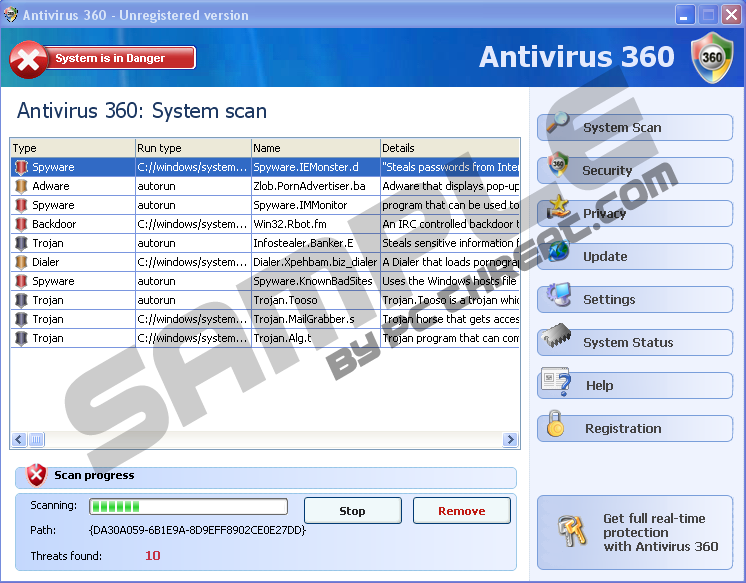Open the System Scan section
Image resolution: width=746 pixels, height=583 pixels.
click(635, 128)
